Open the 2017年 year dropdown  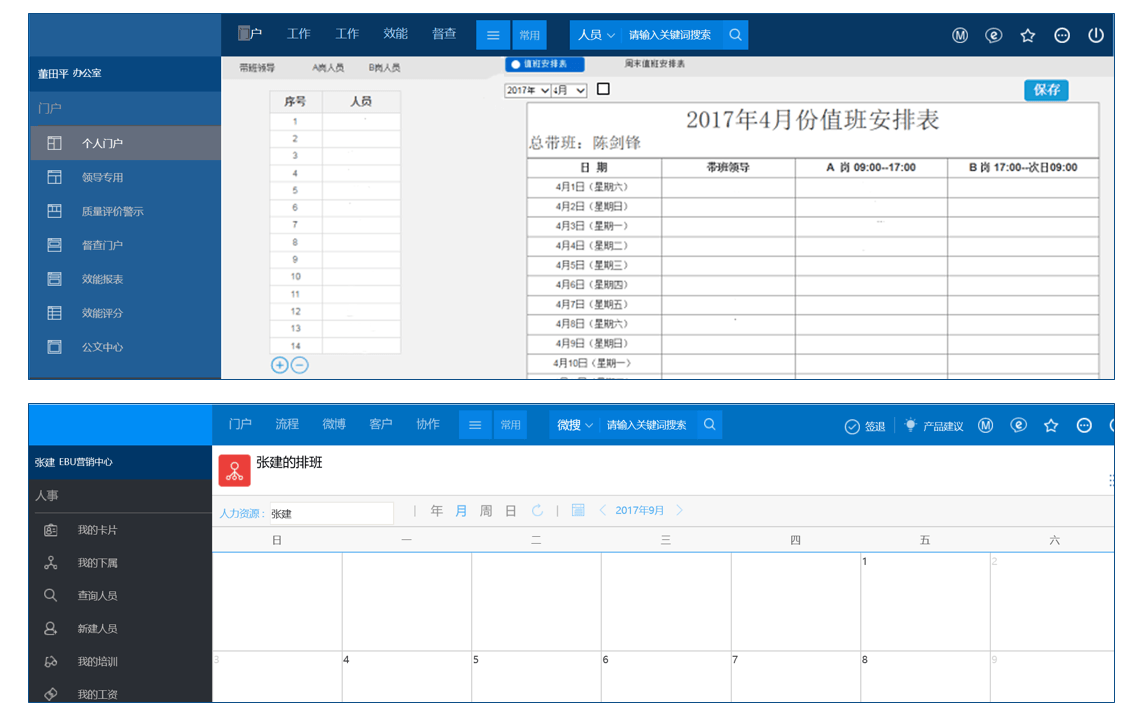coord(527,90)
